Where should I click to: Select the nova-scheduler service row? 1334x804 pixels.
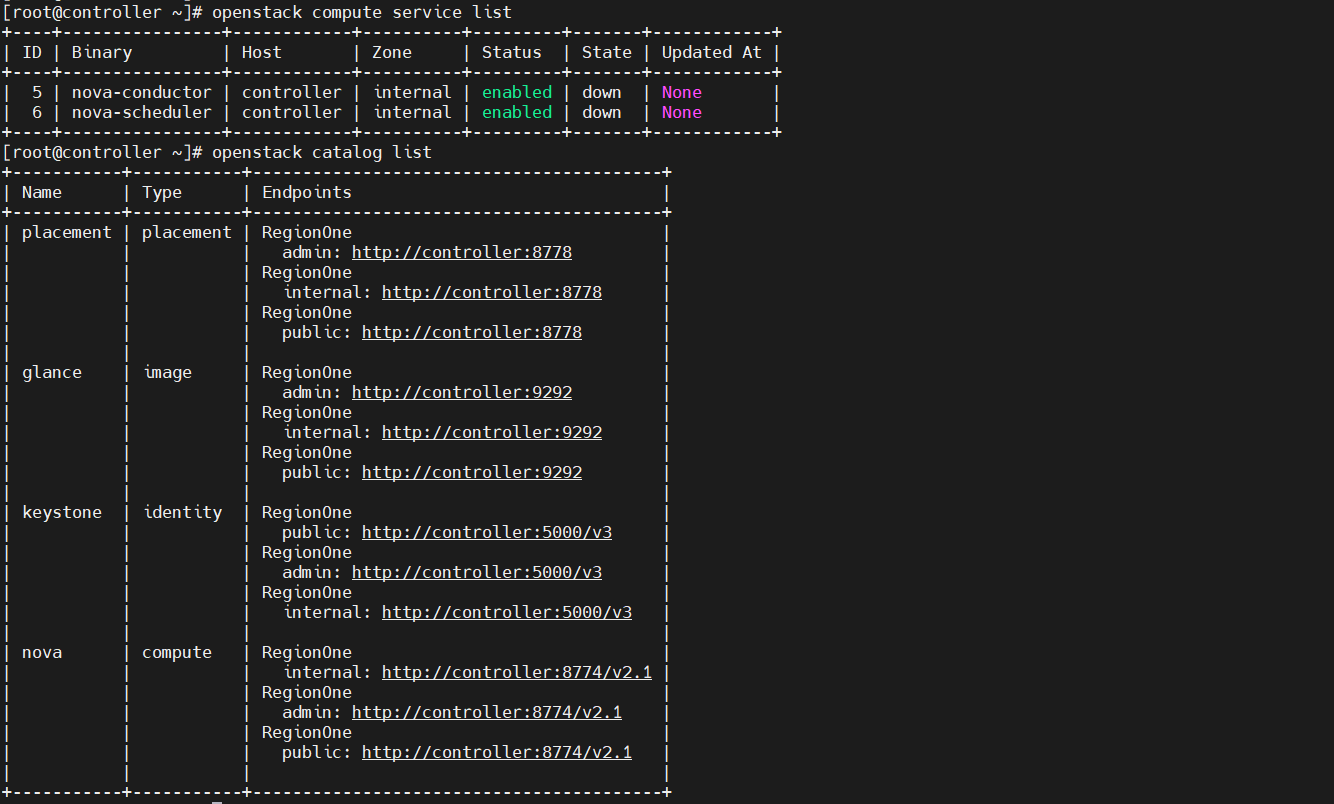[x=141, y=112]
